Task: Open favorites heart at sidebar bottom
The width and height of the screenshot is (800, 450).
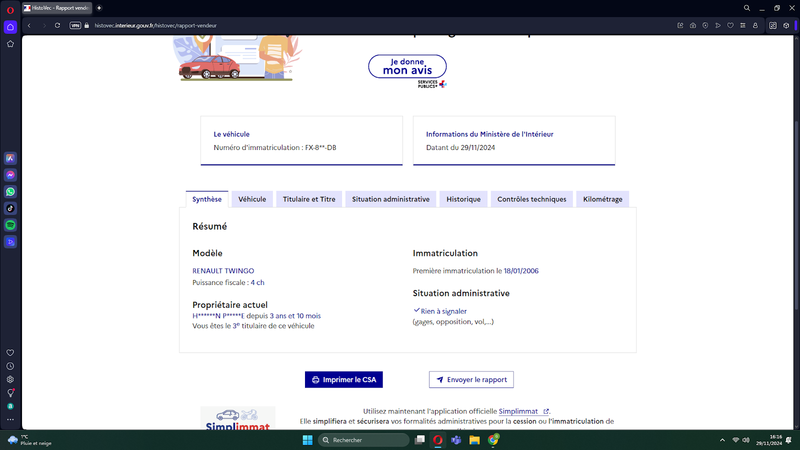Action: tap(10, 353)
